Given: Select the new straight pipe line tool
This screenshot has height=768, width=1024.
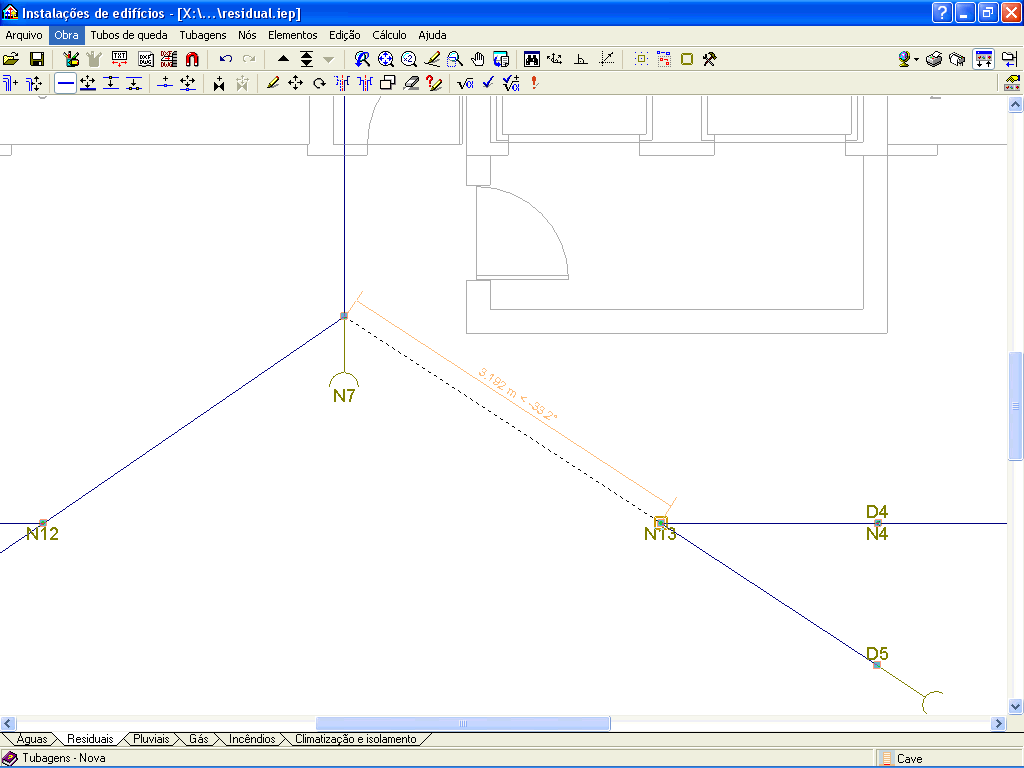Looking at the screenshot, I should [65, 83].
